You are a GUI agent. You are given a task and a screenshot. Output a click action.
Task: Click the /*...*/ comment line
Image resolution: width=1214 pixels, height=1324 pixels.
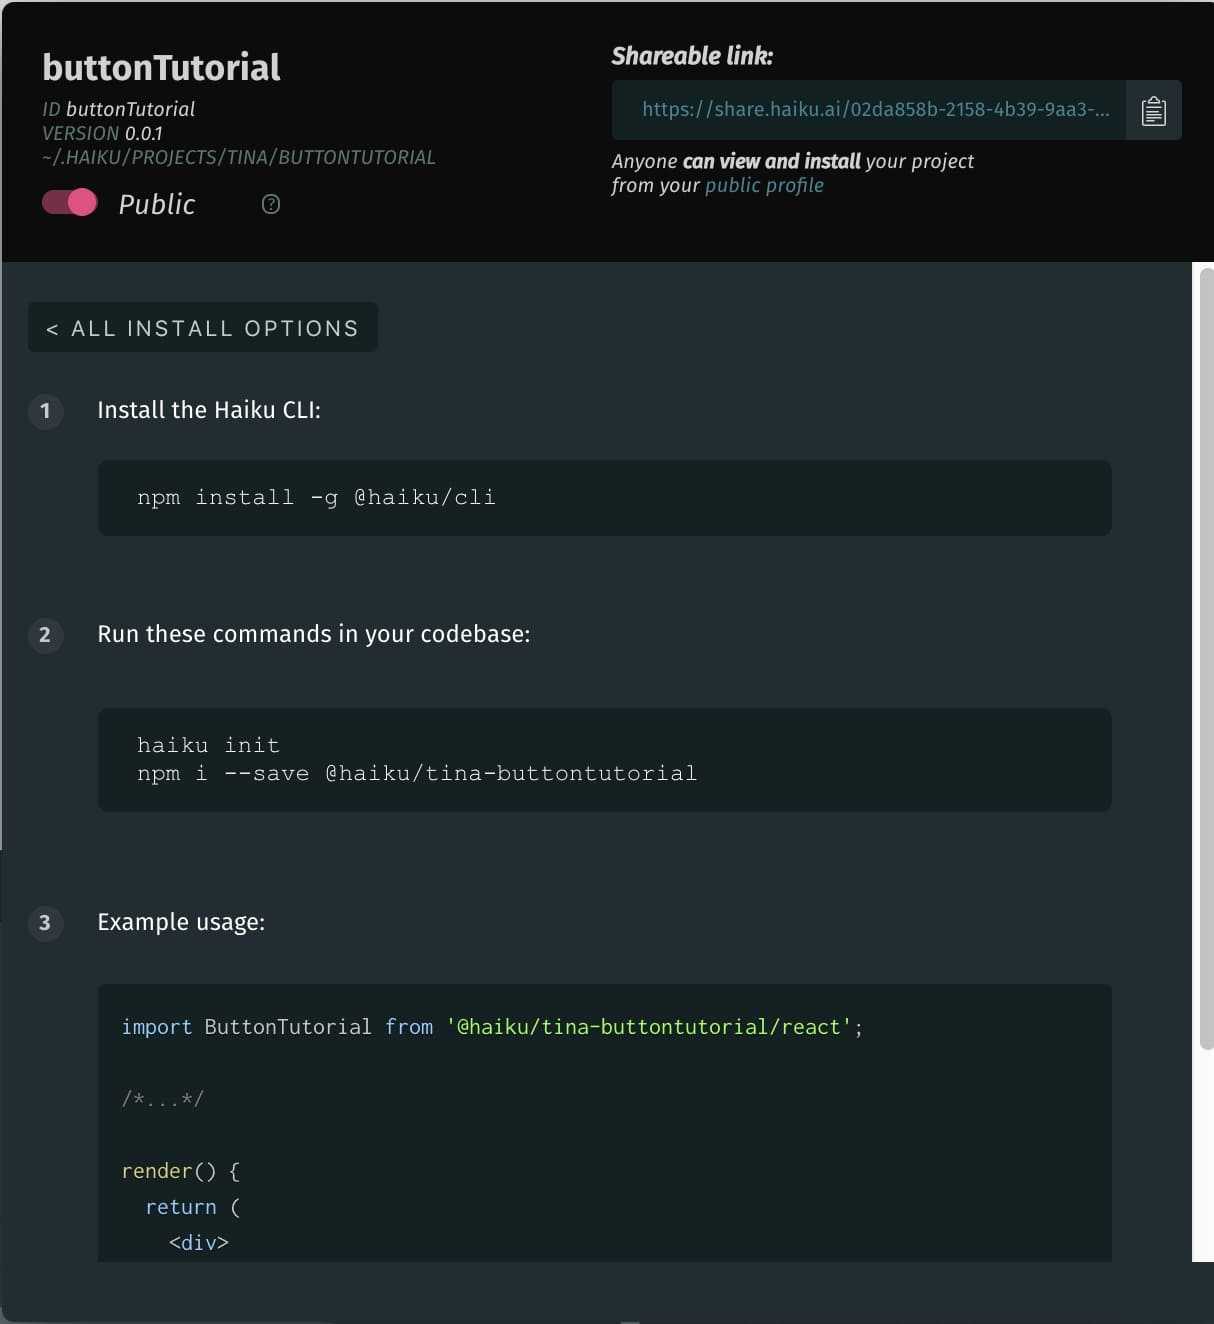point(162,1099)
